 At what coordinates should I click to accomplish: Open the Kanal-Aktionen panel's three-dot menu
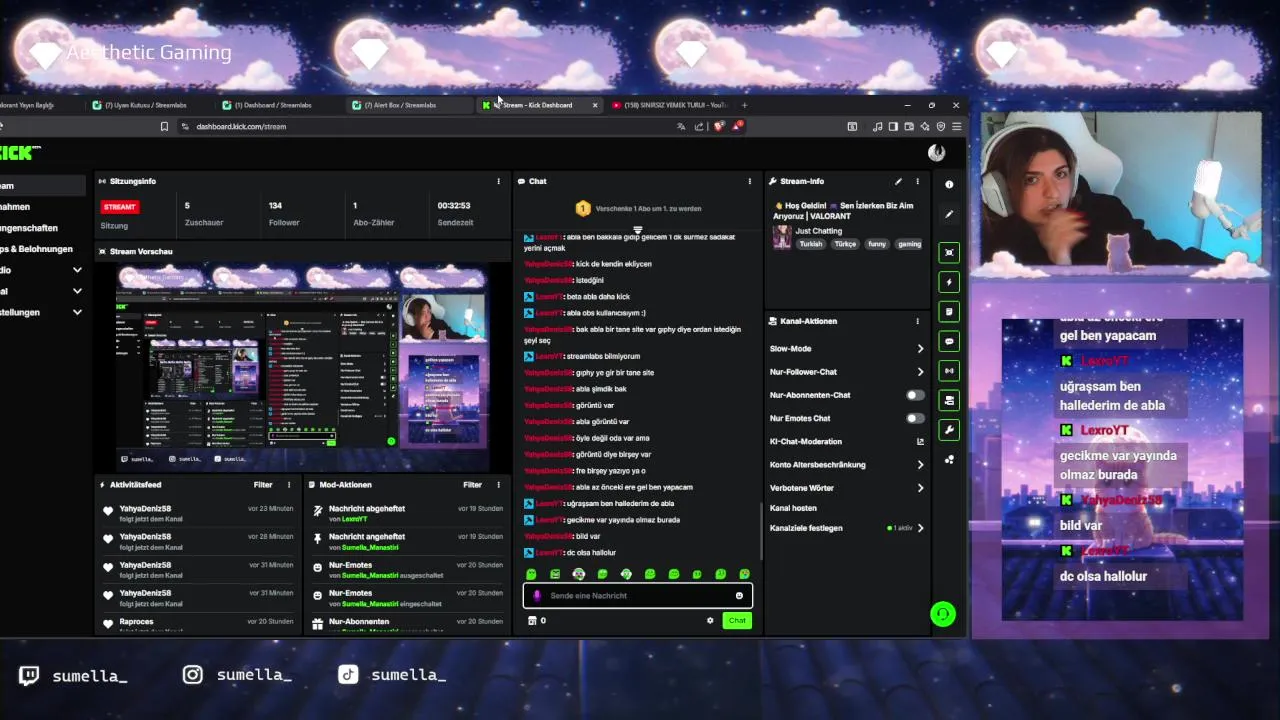pyautogui.click(x=917, y=321)
